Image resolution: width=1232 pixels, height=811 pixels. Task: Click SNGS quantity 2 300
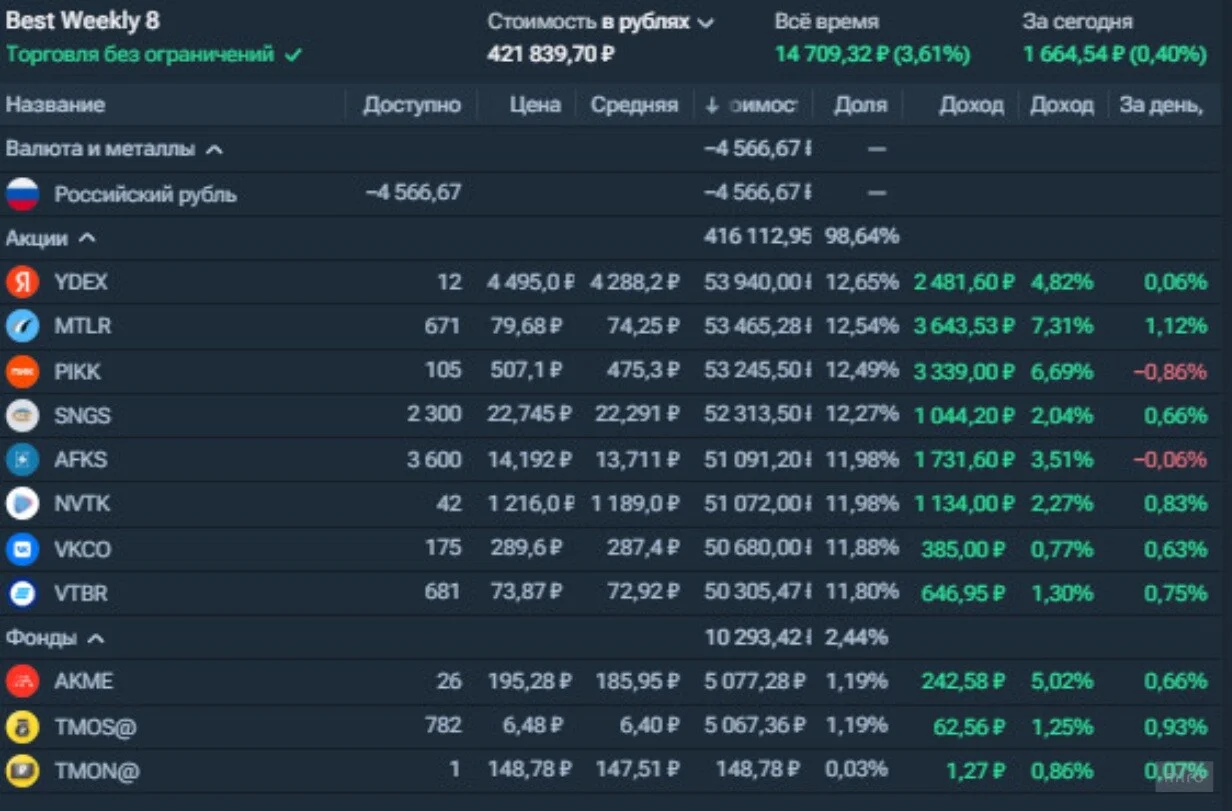[434, 416]
